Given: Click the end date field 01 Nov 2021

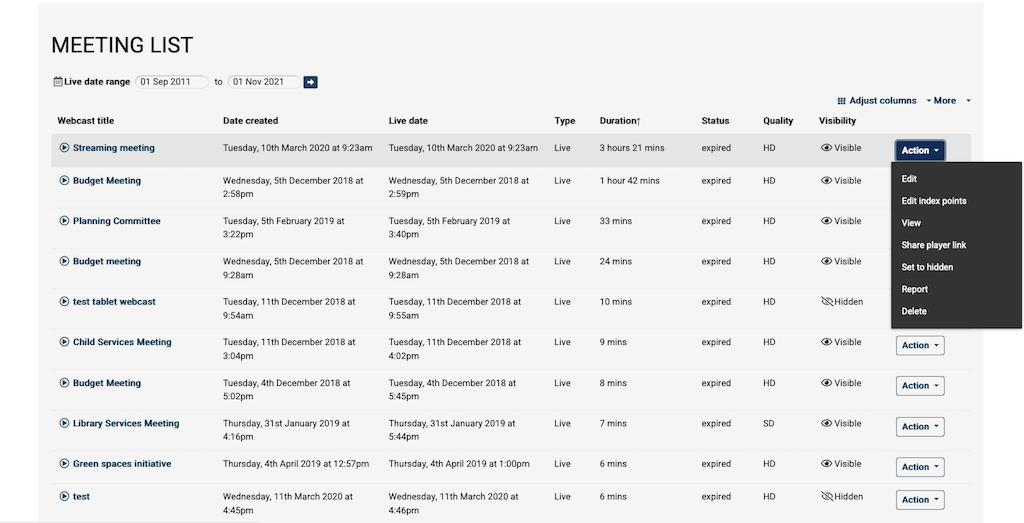Looking at the screenshot, I should point(264,82).
